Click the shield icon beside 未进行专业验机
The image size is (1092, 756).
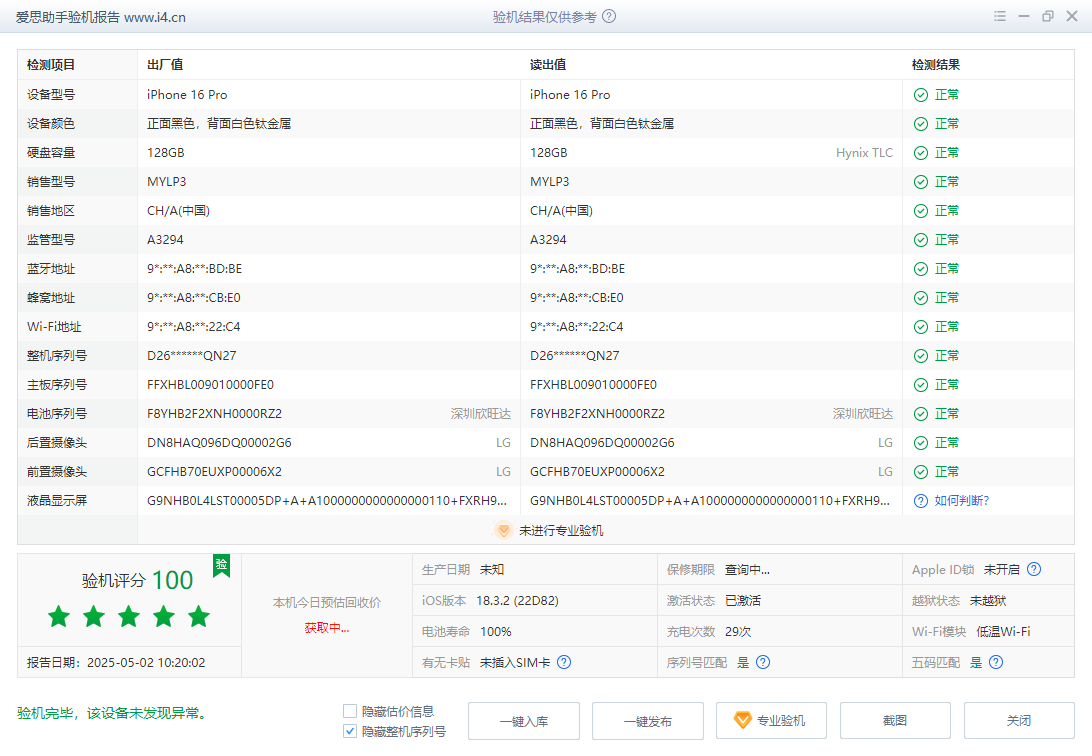tap(504, 530)
